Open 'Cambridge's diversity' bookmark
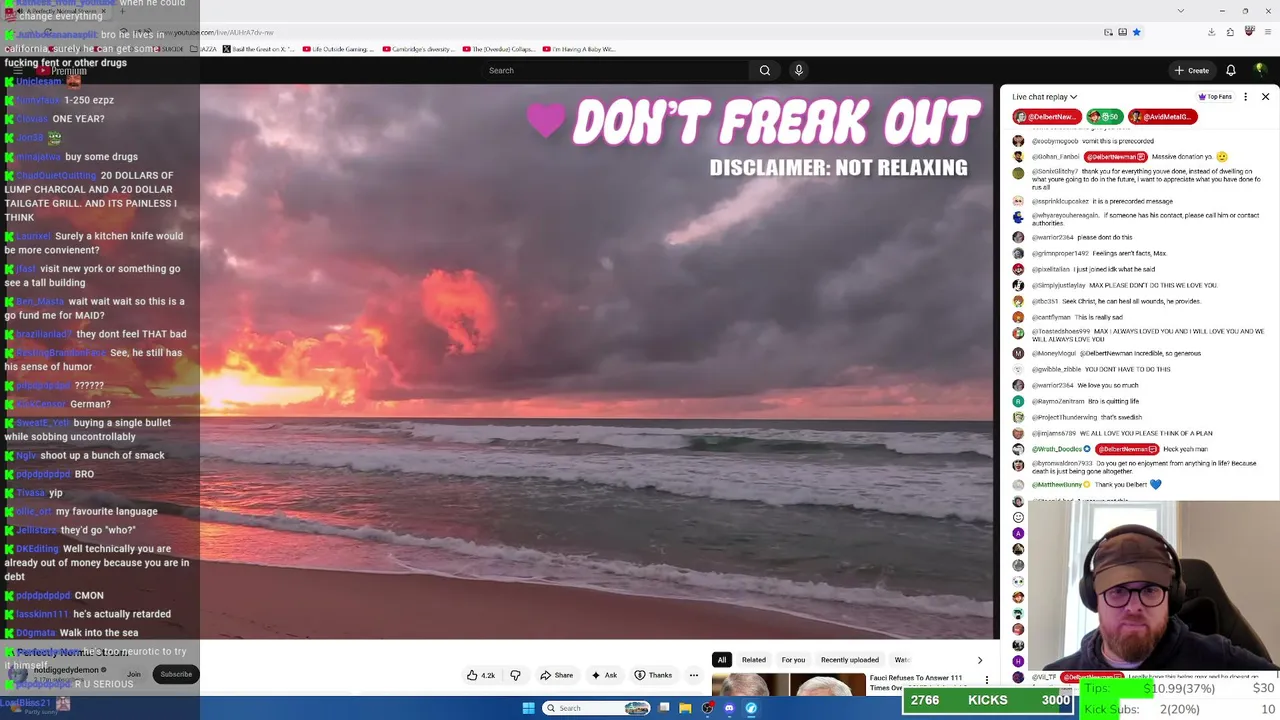Image resolution: width=1280 pixels, height=720 pixels. [x=418, y=49]
